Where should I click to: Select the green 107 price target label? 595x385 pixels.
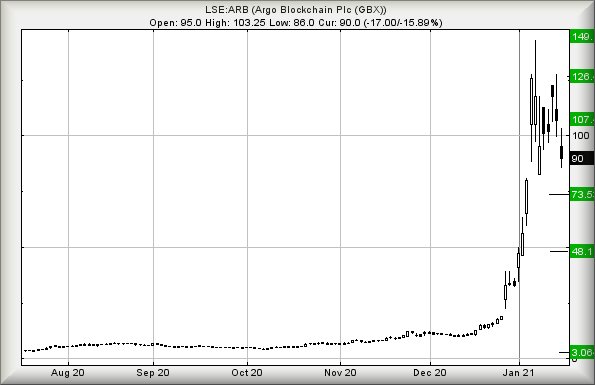pos(582,119)
